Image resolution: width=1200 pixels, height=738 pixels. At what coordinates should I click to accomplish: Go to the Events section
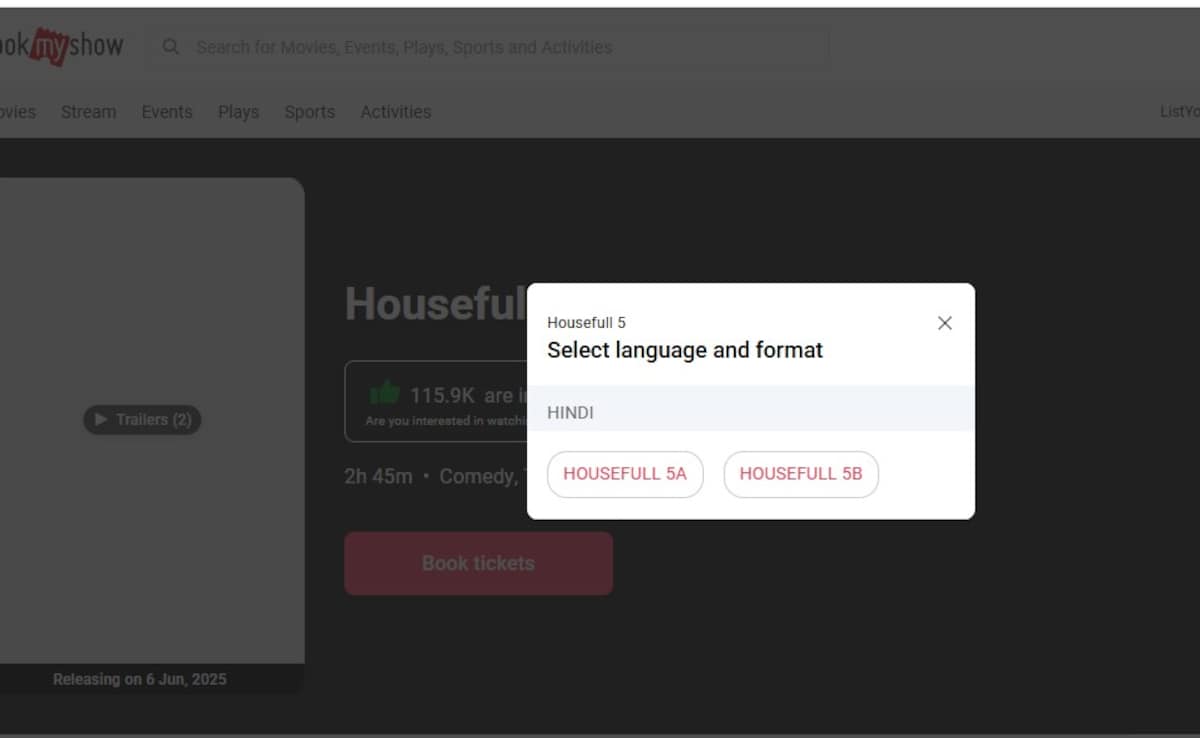[166, 112]
